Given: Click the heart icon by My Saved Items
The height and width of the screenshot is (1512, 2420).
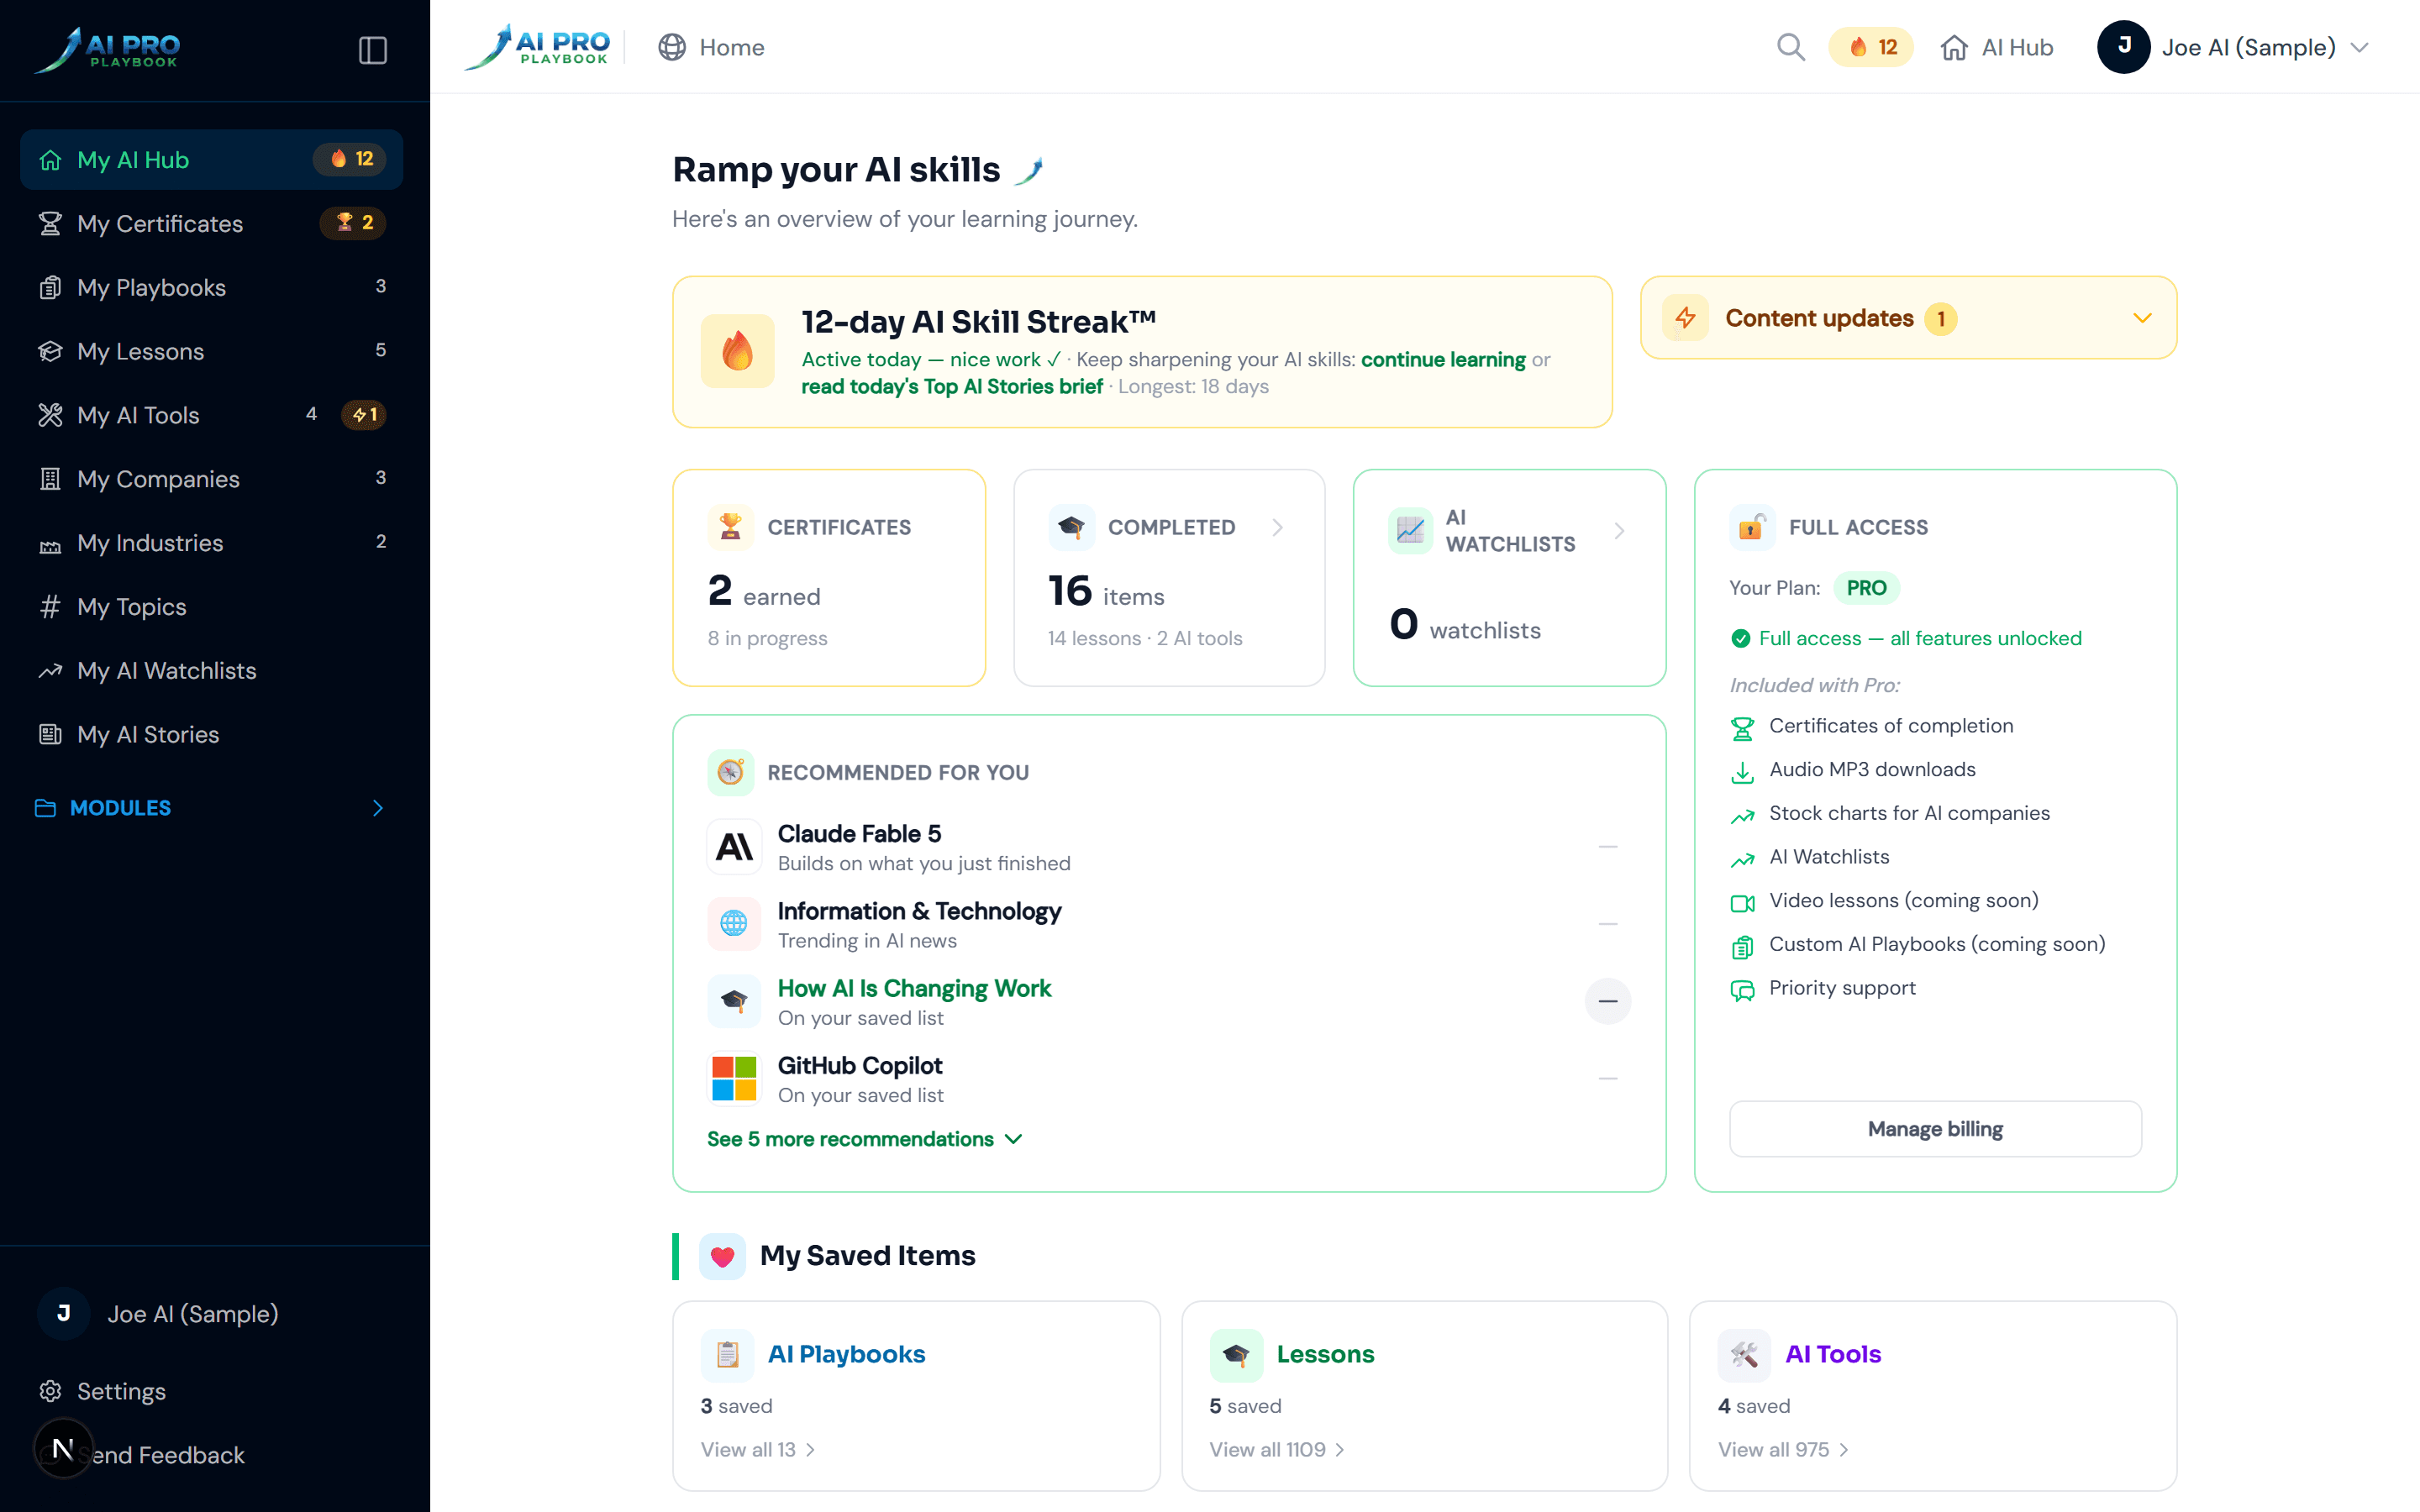Looking at the screenshot, I should [x=723, y=1256].
